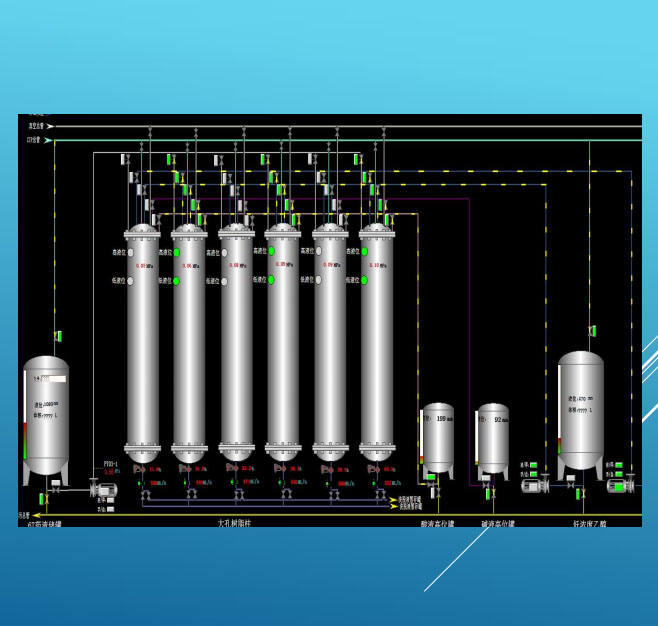
Task: Click the green status box under the 酸液高位罐 tank
Action: 431,477
